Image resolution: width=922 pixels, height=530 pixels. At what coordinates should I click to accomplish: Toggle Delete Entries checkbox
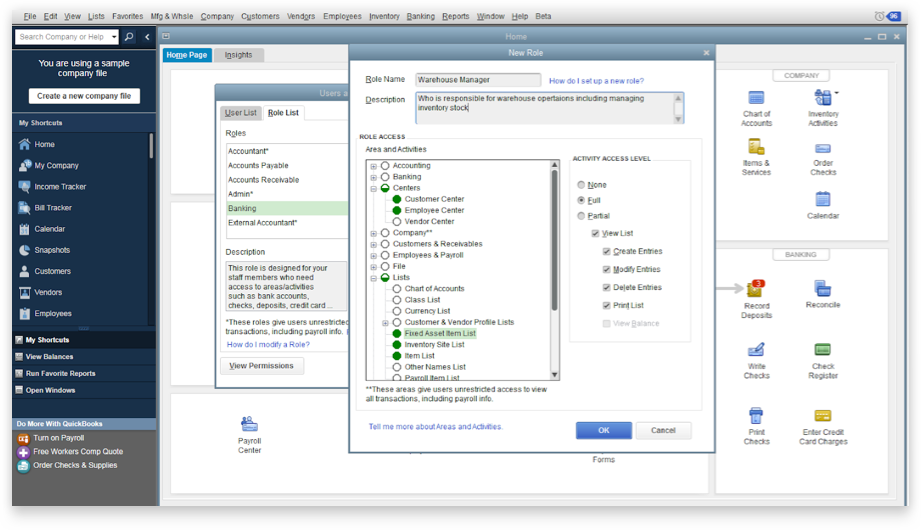point(606,288)
